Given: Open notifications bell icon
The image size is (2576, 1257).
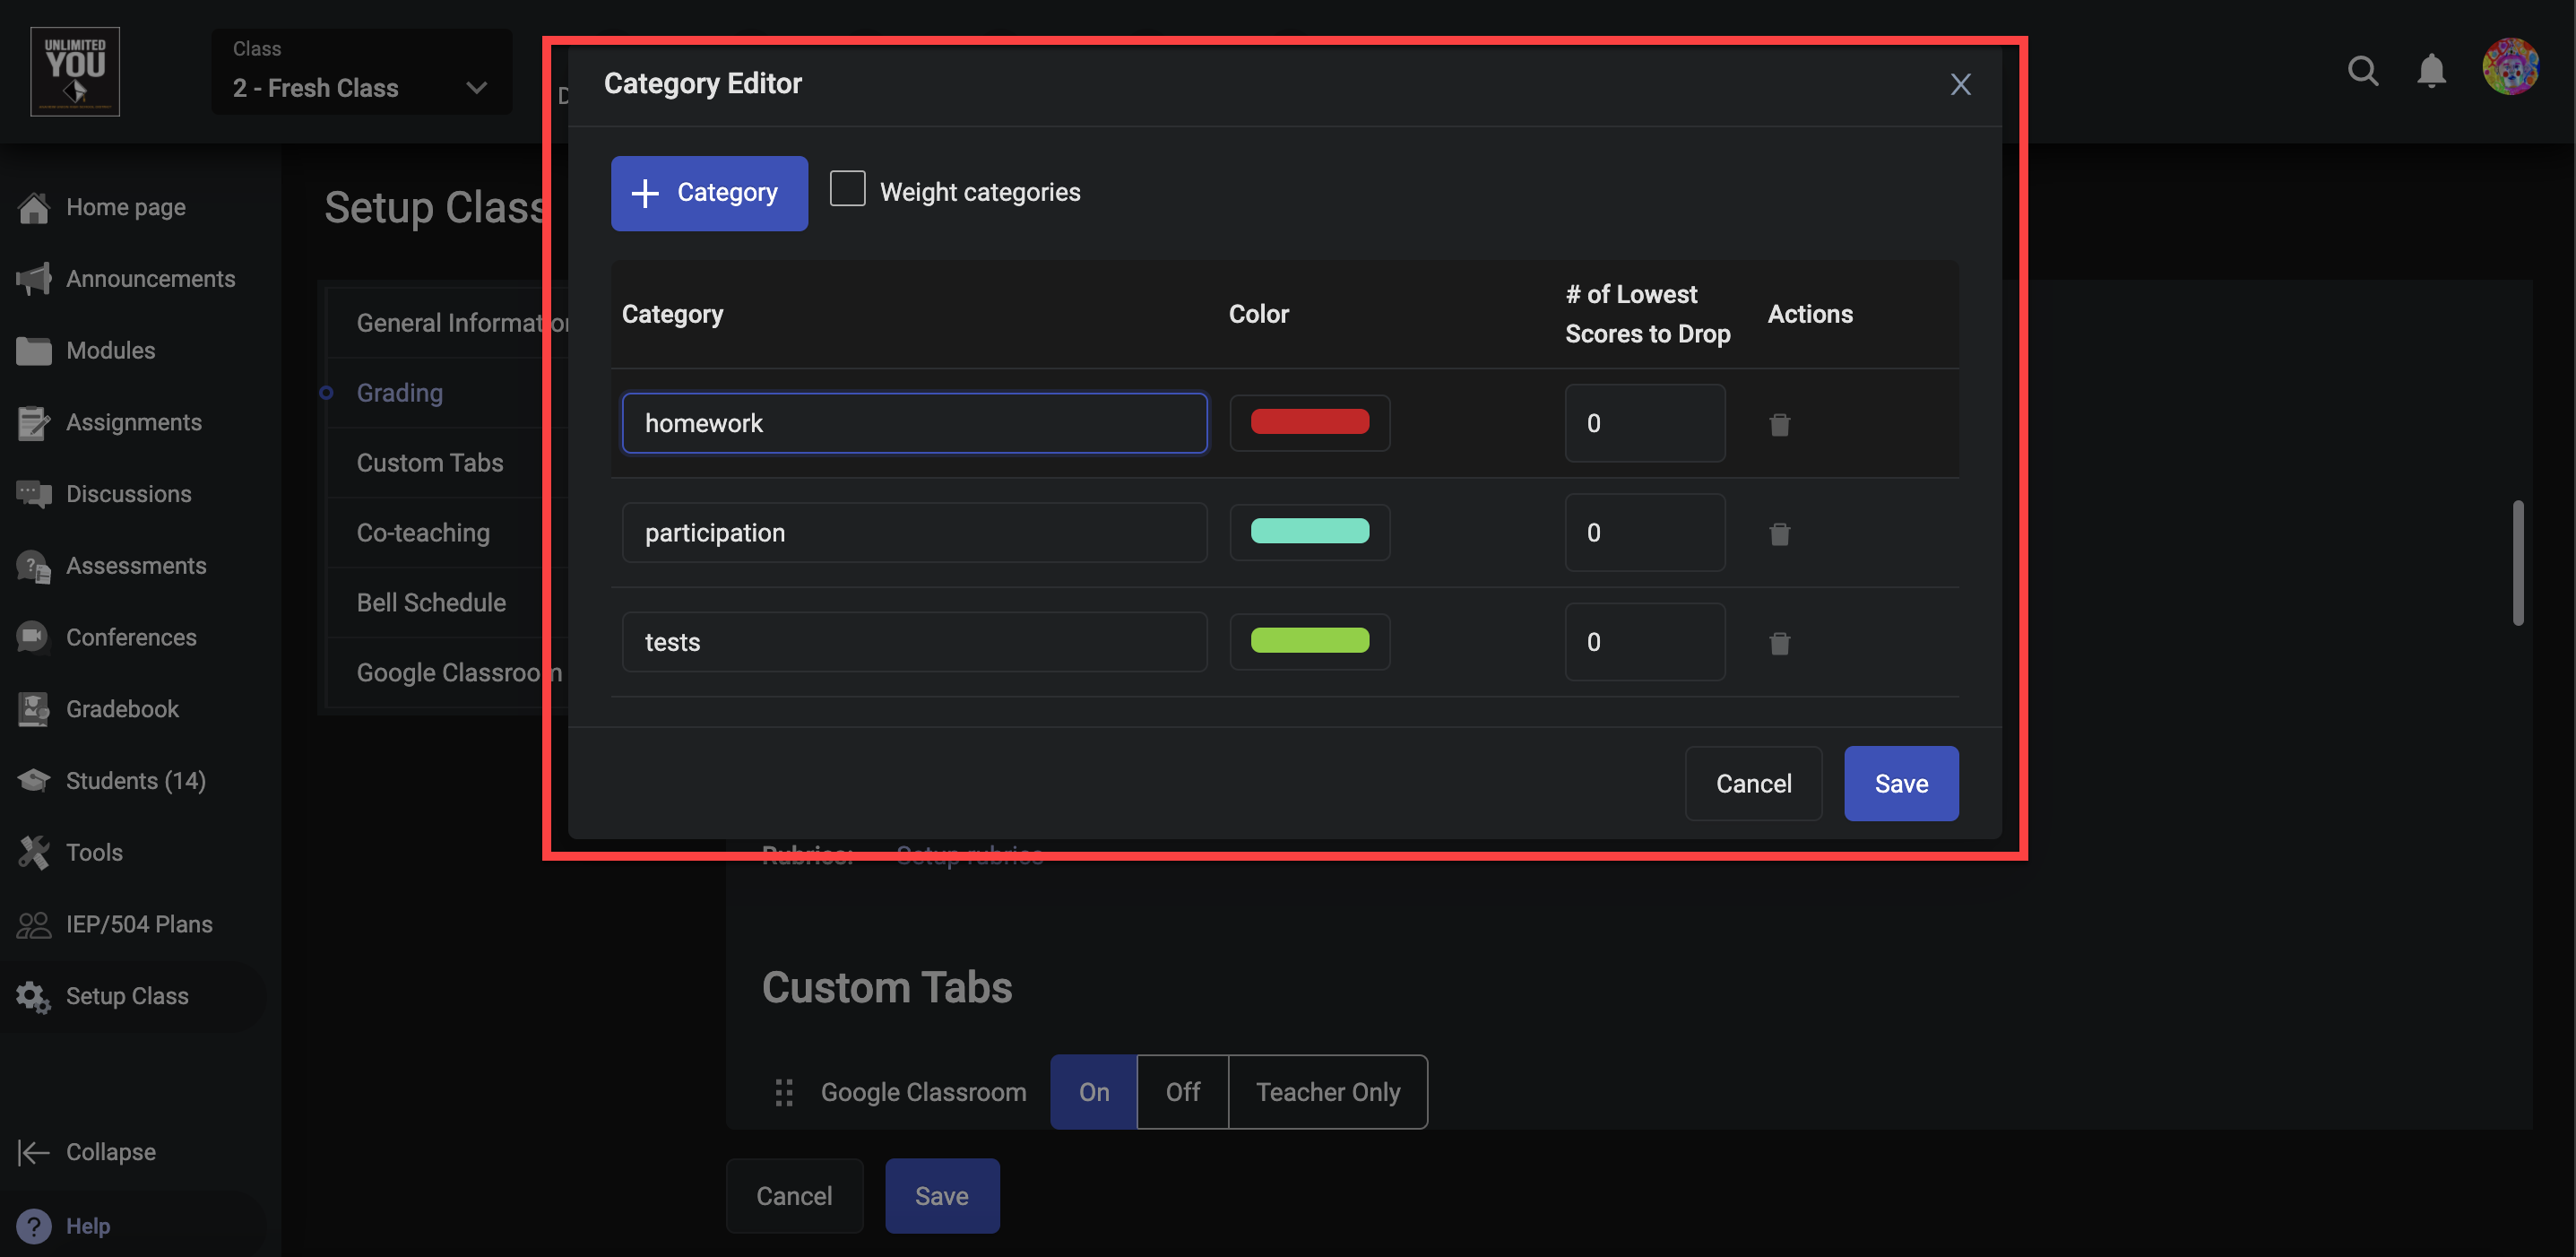Looking at the screenshot, I should [2431, 71].
